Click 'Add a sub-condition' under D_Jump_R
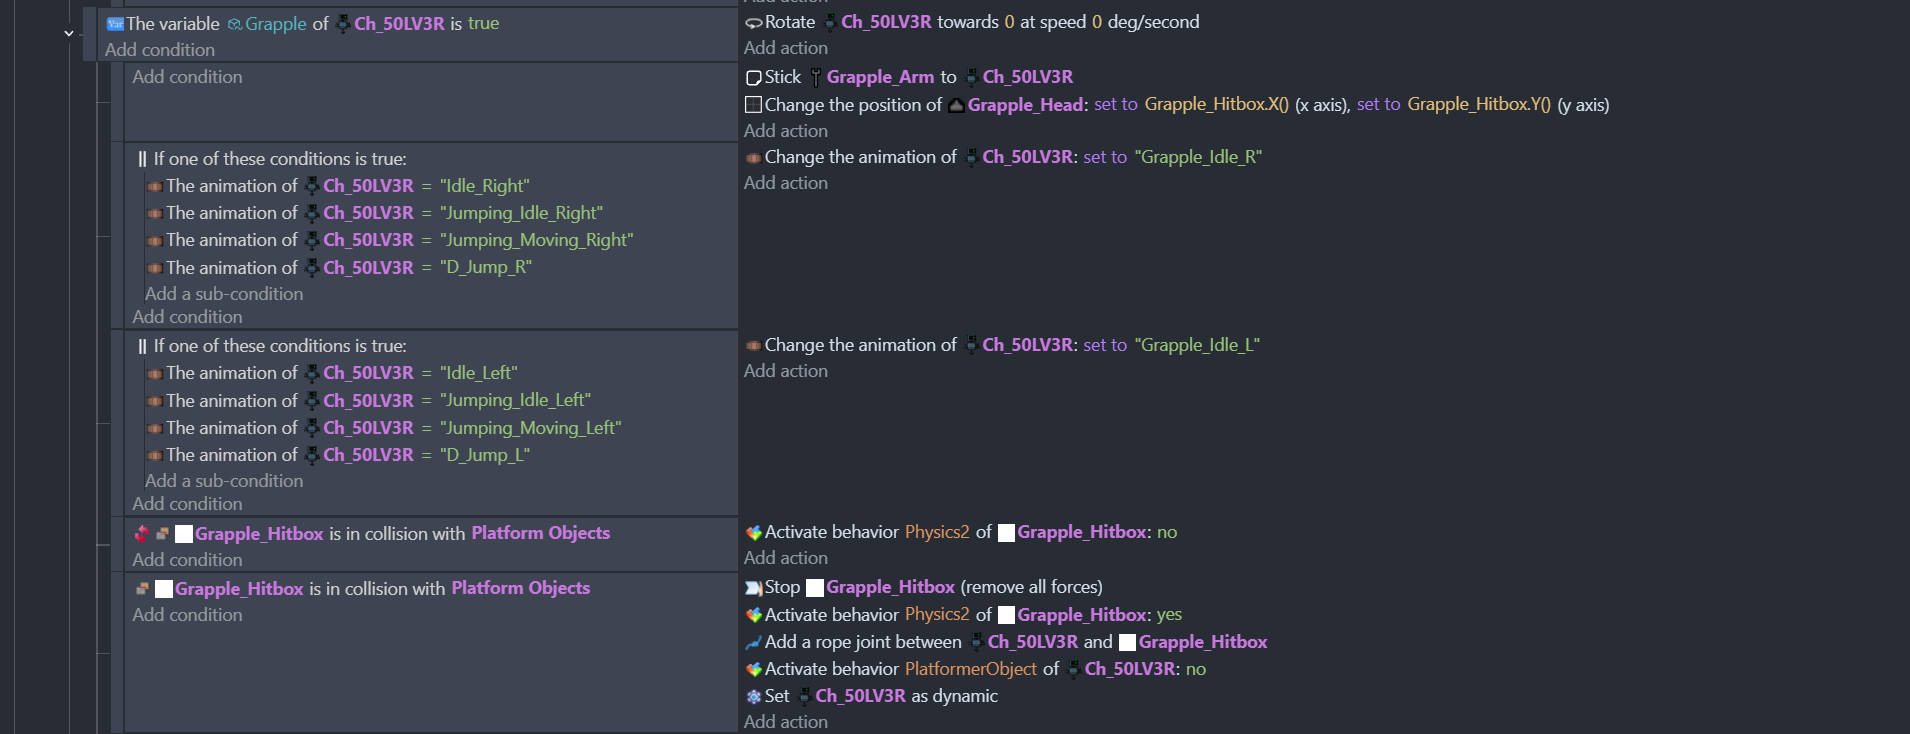 click(x=224, y=294)
